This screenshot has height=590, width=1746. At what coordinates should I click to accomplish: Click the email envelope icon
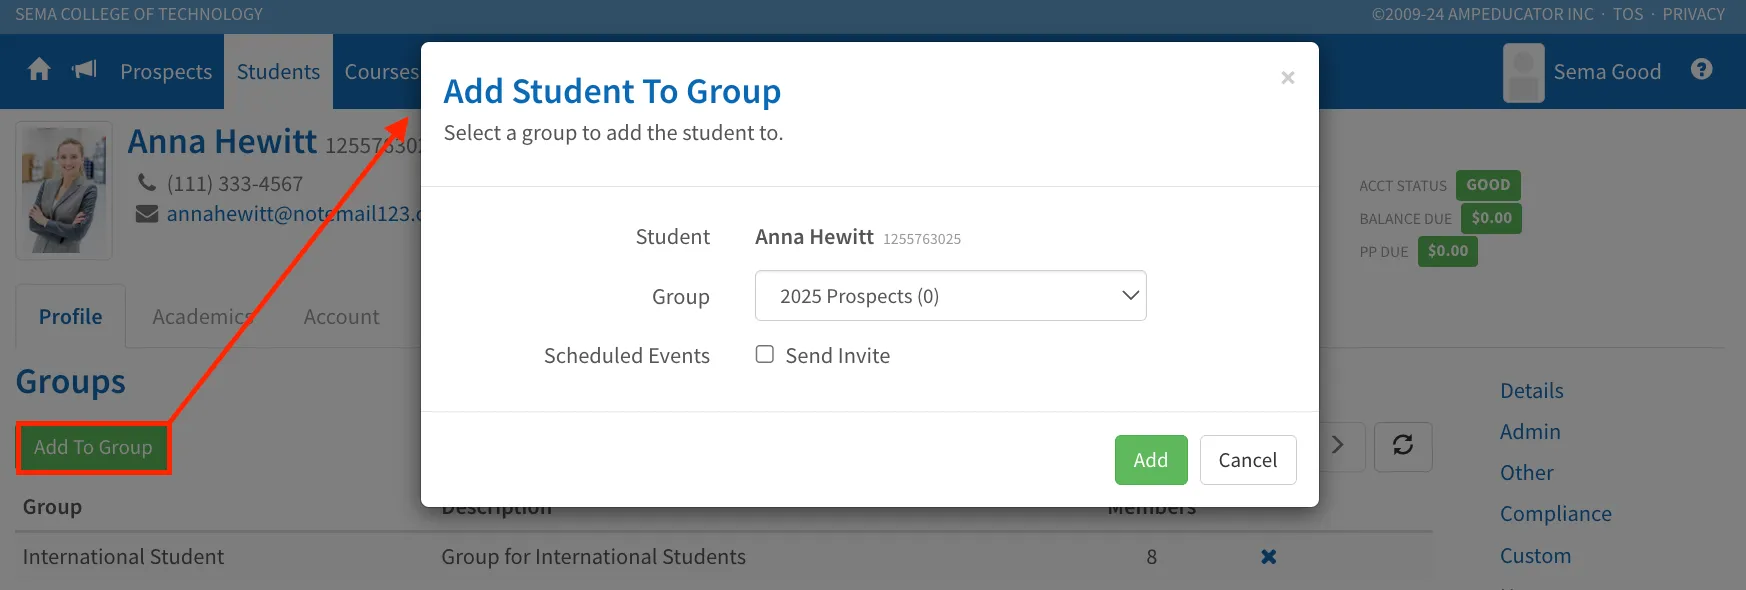pos(147,214)
